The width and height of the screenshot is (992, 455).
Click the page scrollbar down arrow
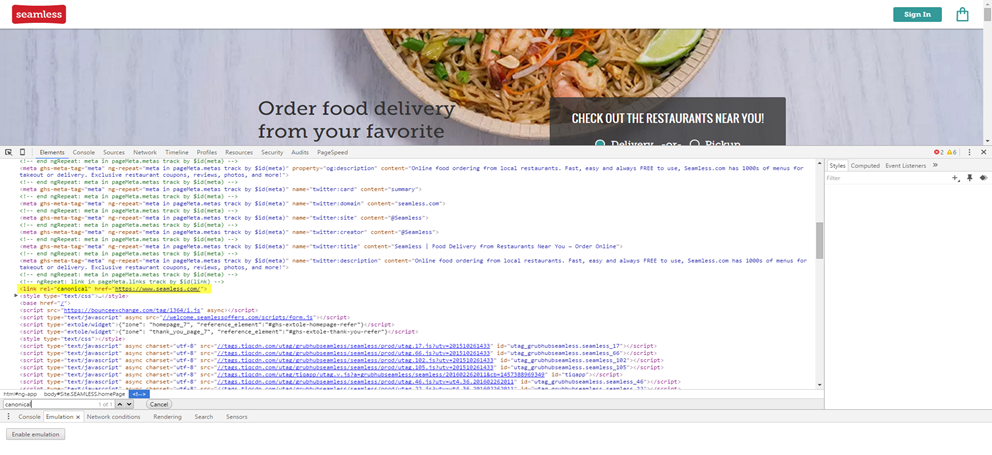(x=987, y=140)
